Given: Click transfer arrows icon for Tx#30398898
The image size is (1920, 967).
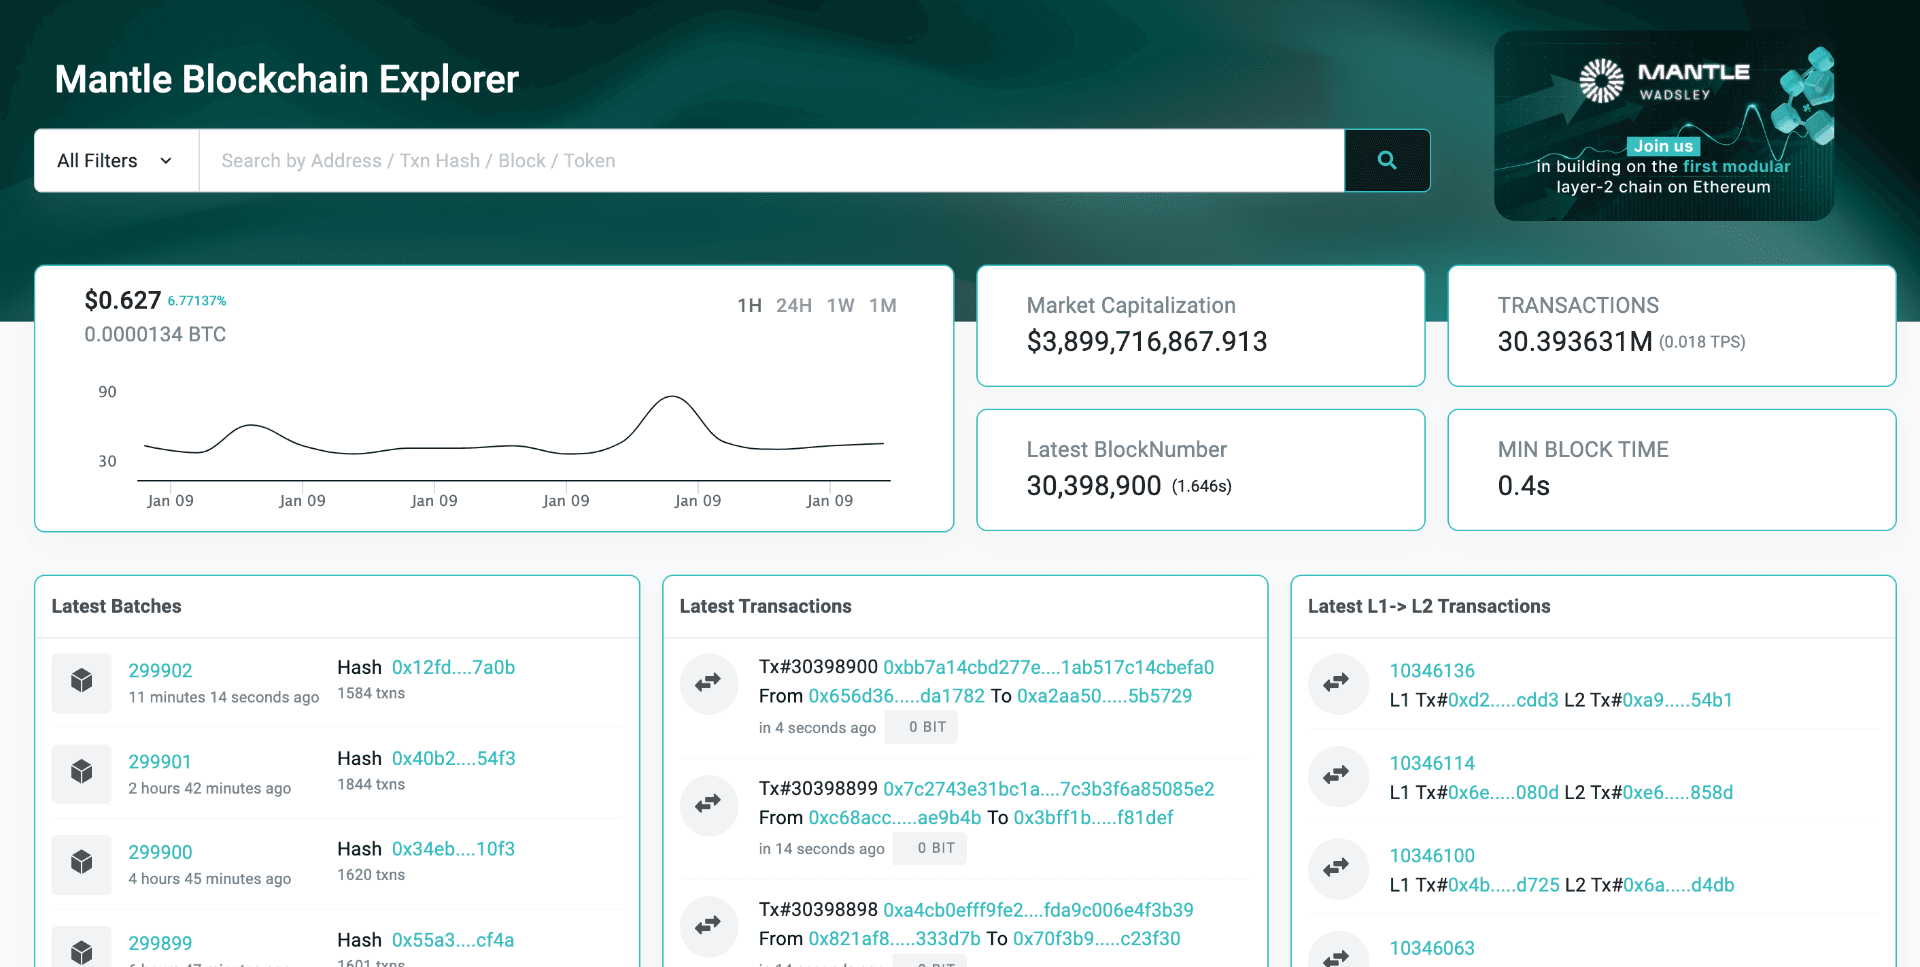Looking at the screenshot, I should pos(709,926).
